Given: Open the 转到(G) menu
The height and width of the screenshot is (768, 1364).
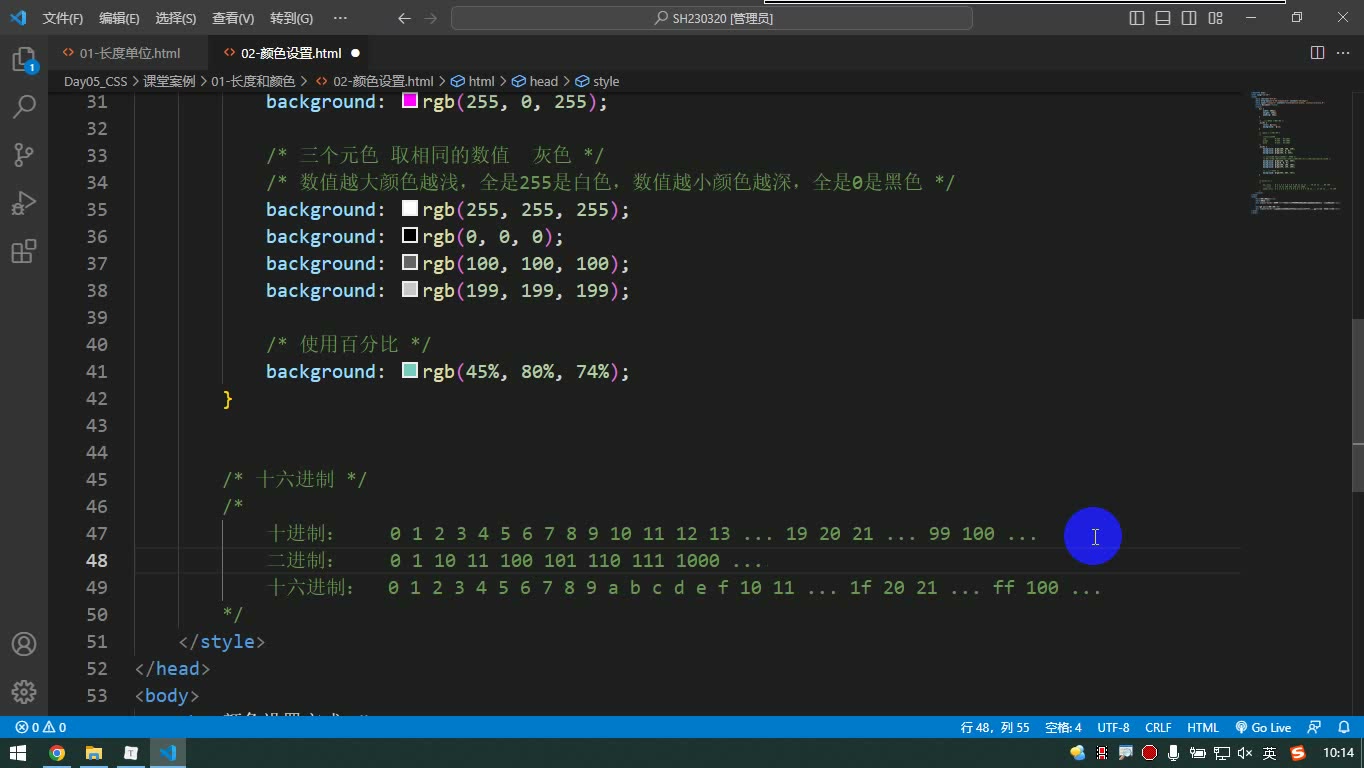Looking at the screenshot, I should tap(291, 18).
